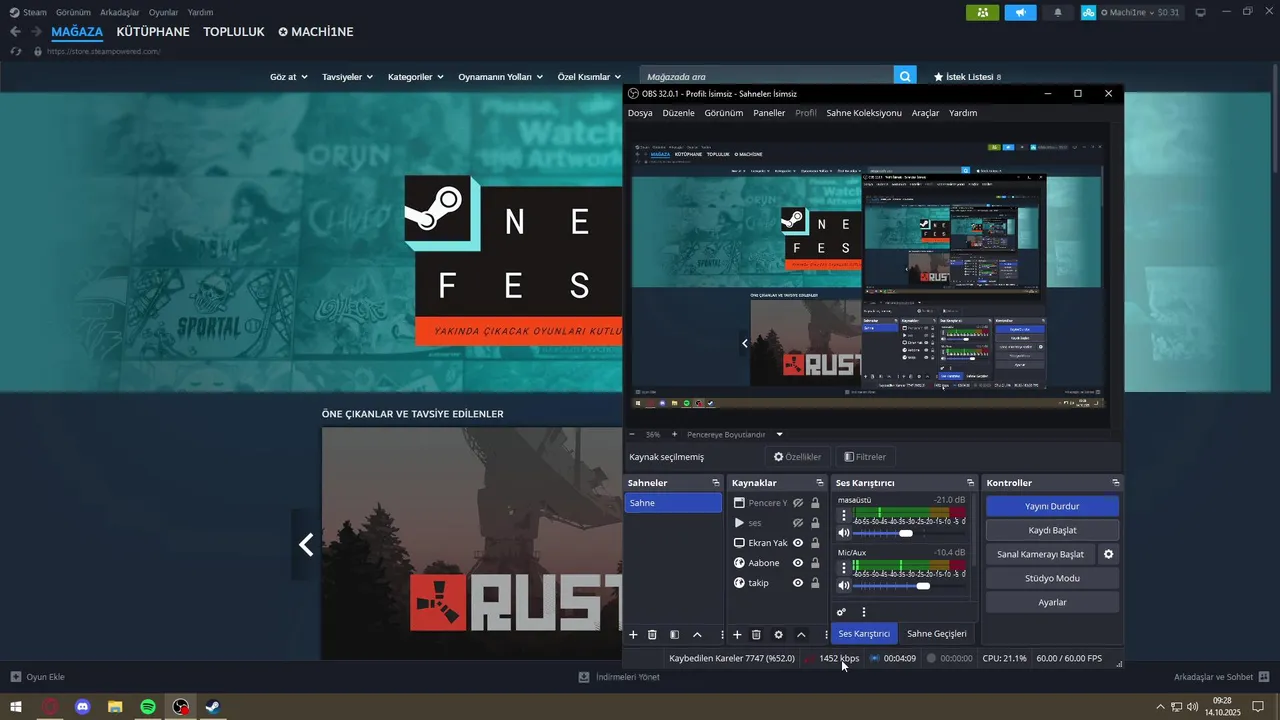
Task: Switch to Sahne Geçişleri tab
Action: (937, 634)
